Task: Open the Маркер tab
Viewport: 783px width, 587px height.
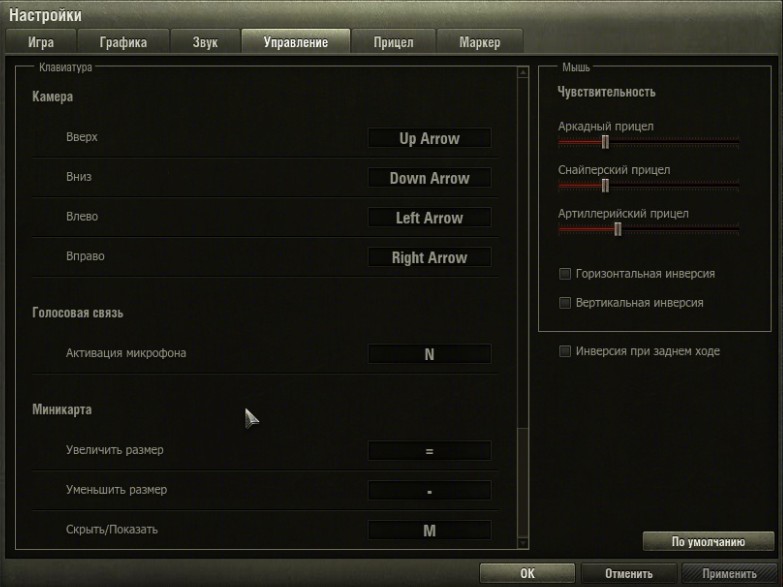Action: 479,42
